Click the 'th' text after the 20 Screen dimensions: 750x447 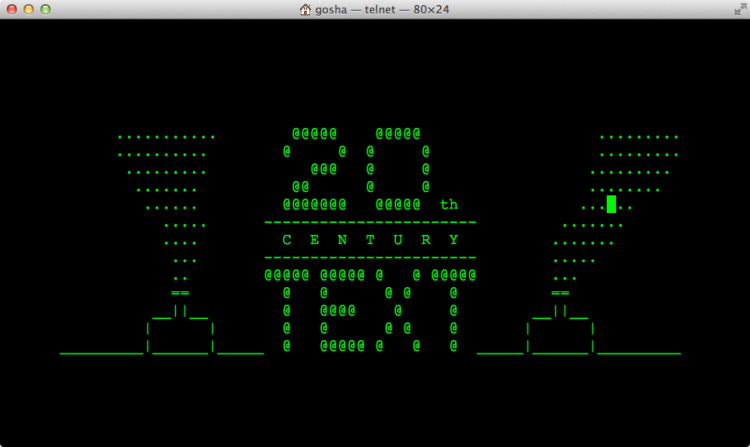[449, 205]
